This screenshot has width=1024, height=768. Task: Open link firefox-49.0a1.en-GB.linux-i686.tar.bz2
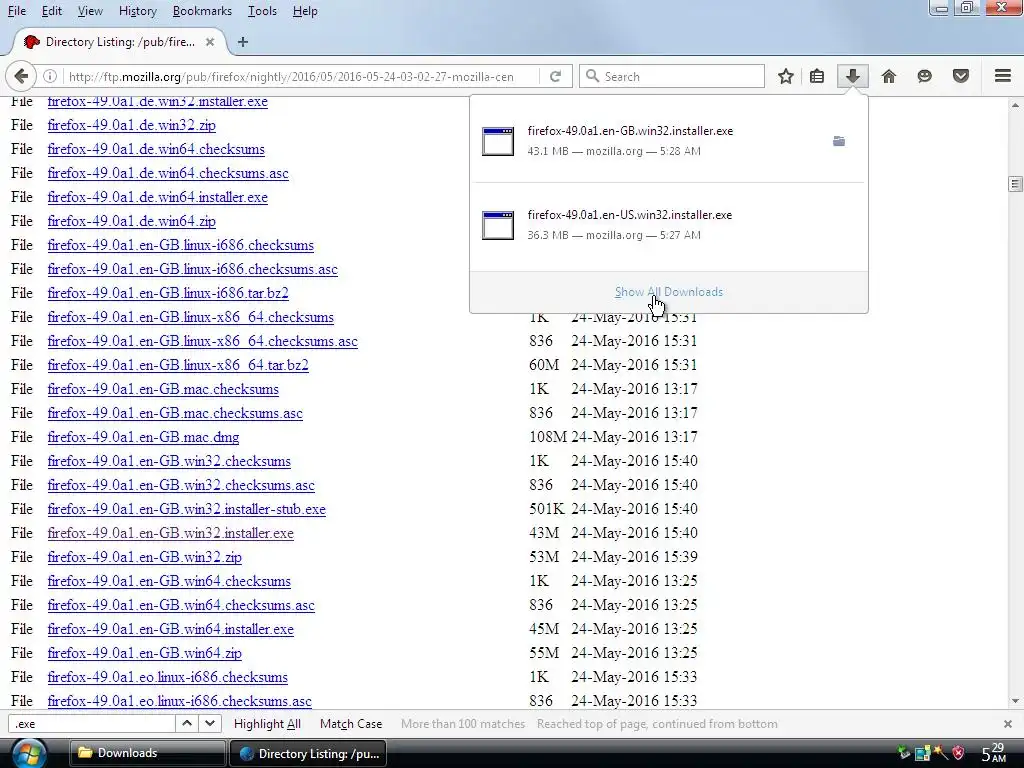coord(168,293)
